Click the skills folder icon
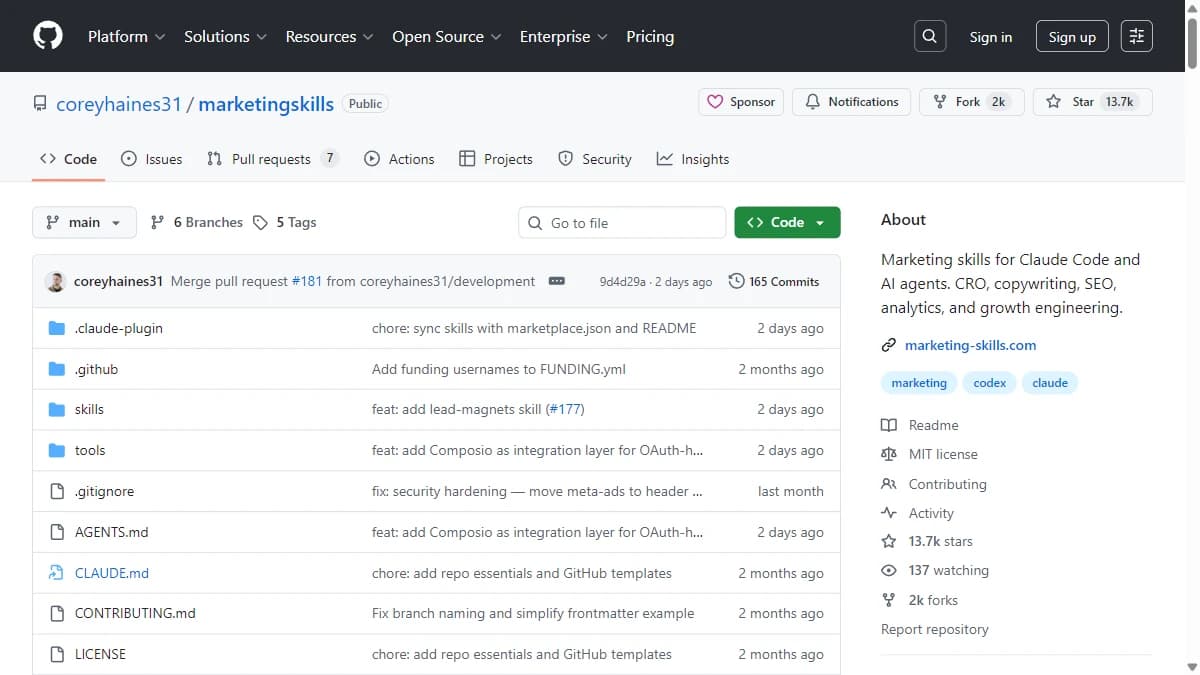 pyautogui.click(x=57, y=409)
